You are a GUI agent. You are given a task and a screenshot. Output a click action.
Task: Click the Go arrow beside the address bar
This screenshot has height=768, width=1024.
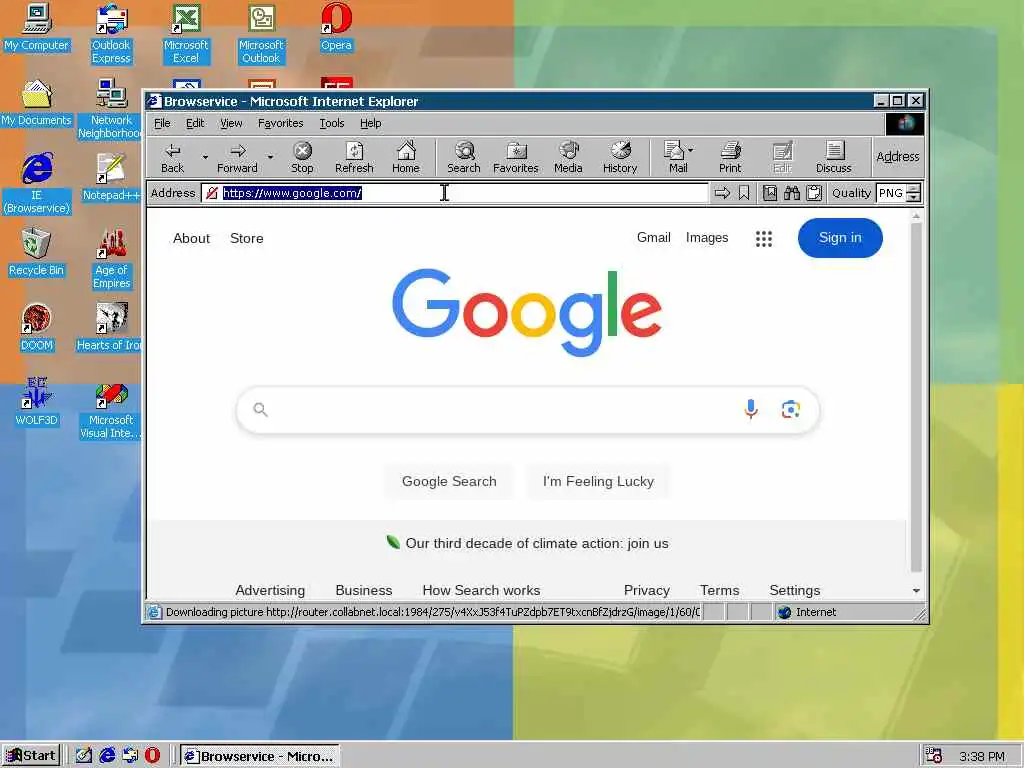point(722,193)
